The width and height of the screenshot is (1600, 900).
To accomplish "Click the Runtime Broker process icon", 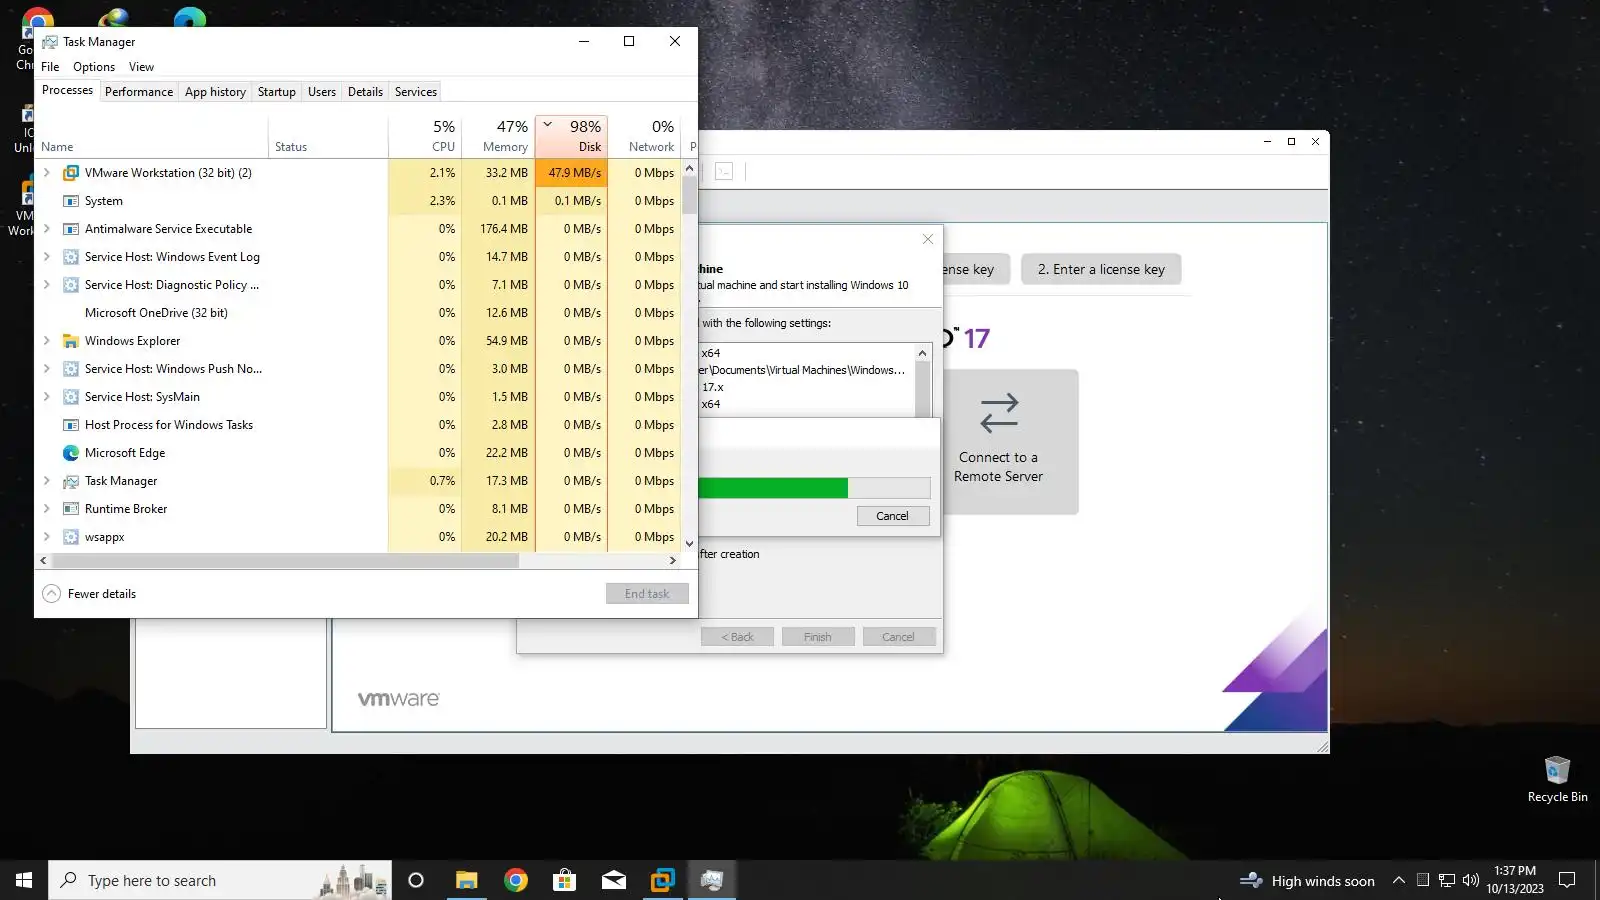I will (71, 509).
